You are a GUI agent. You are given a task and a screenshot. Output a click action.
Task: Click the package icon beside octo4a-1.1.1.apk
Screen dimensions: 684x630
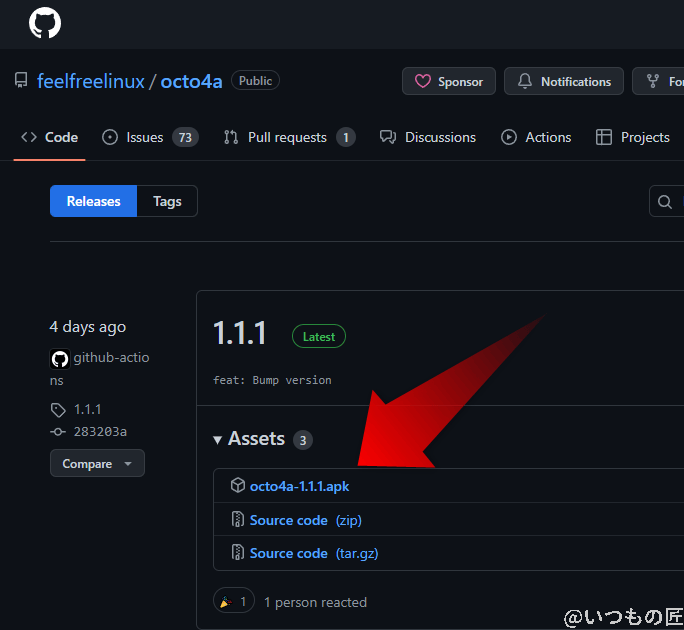[237, 486]
